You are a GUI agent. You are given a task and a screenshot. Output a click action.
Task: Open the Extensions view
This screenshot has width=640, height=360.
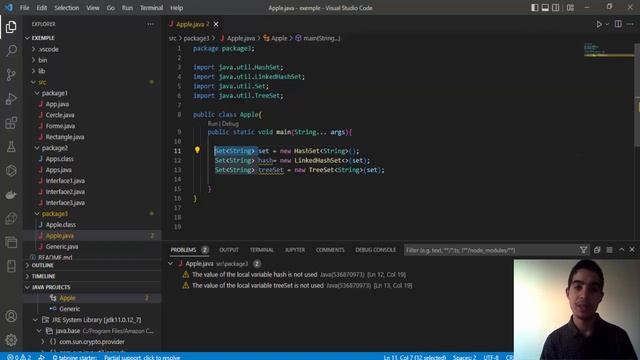[11, 123]
